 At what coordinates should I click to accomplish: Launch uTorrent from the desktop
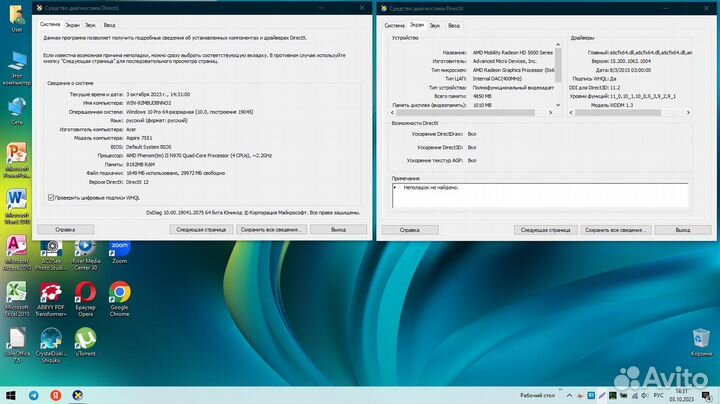85,341
